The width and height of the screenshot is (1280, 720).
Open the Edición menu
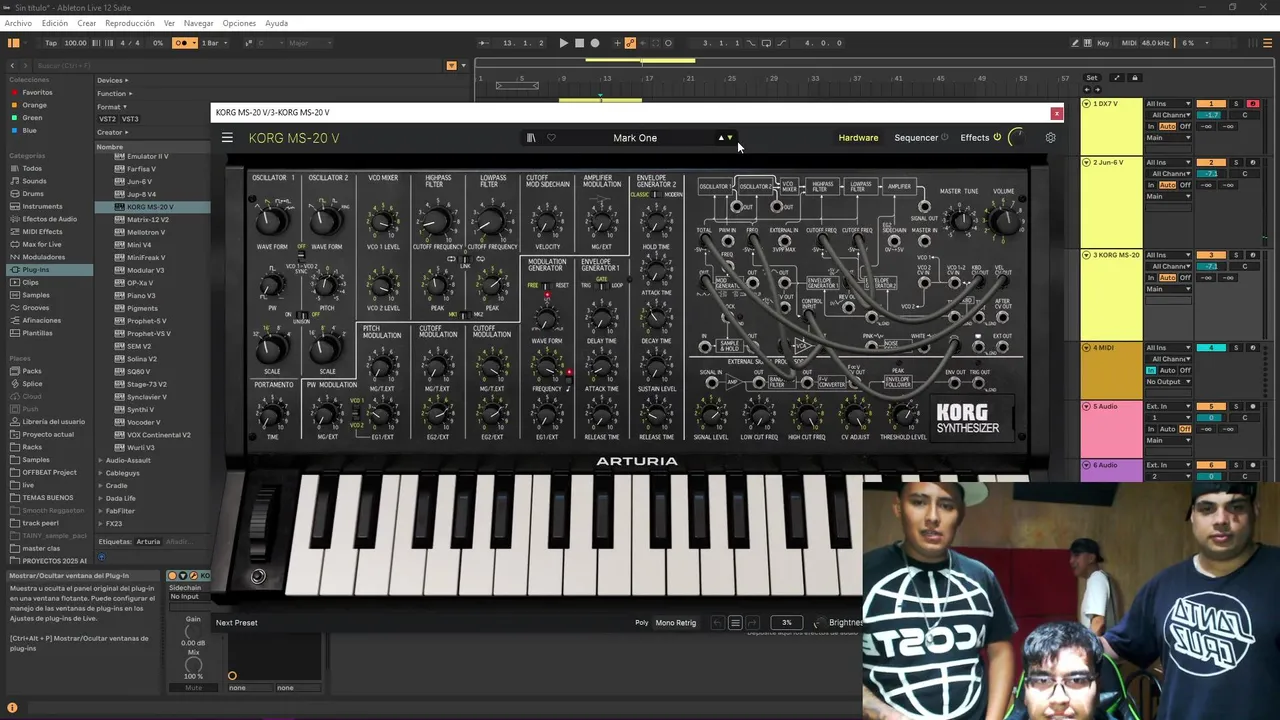pyautogui.click(x=55, y=23)
